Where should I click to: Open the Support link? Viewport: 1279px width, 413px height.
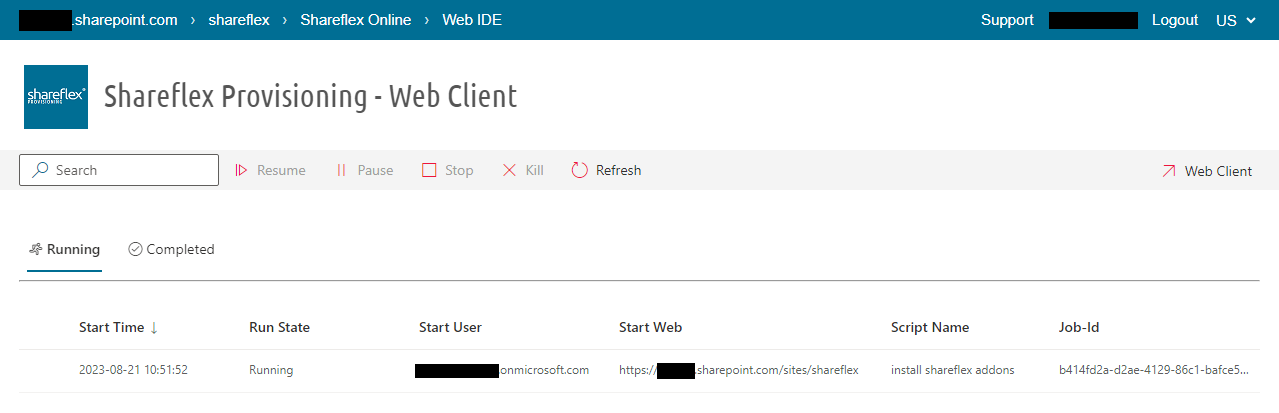[x=1007, y=20]
